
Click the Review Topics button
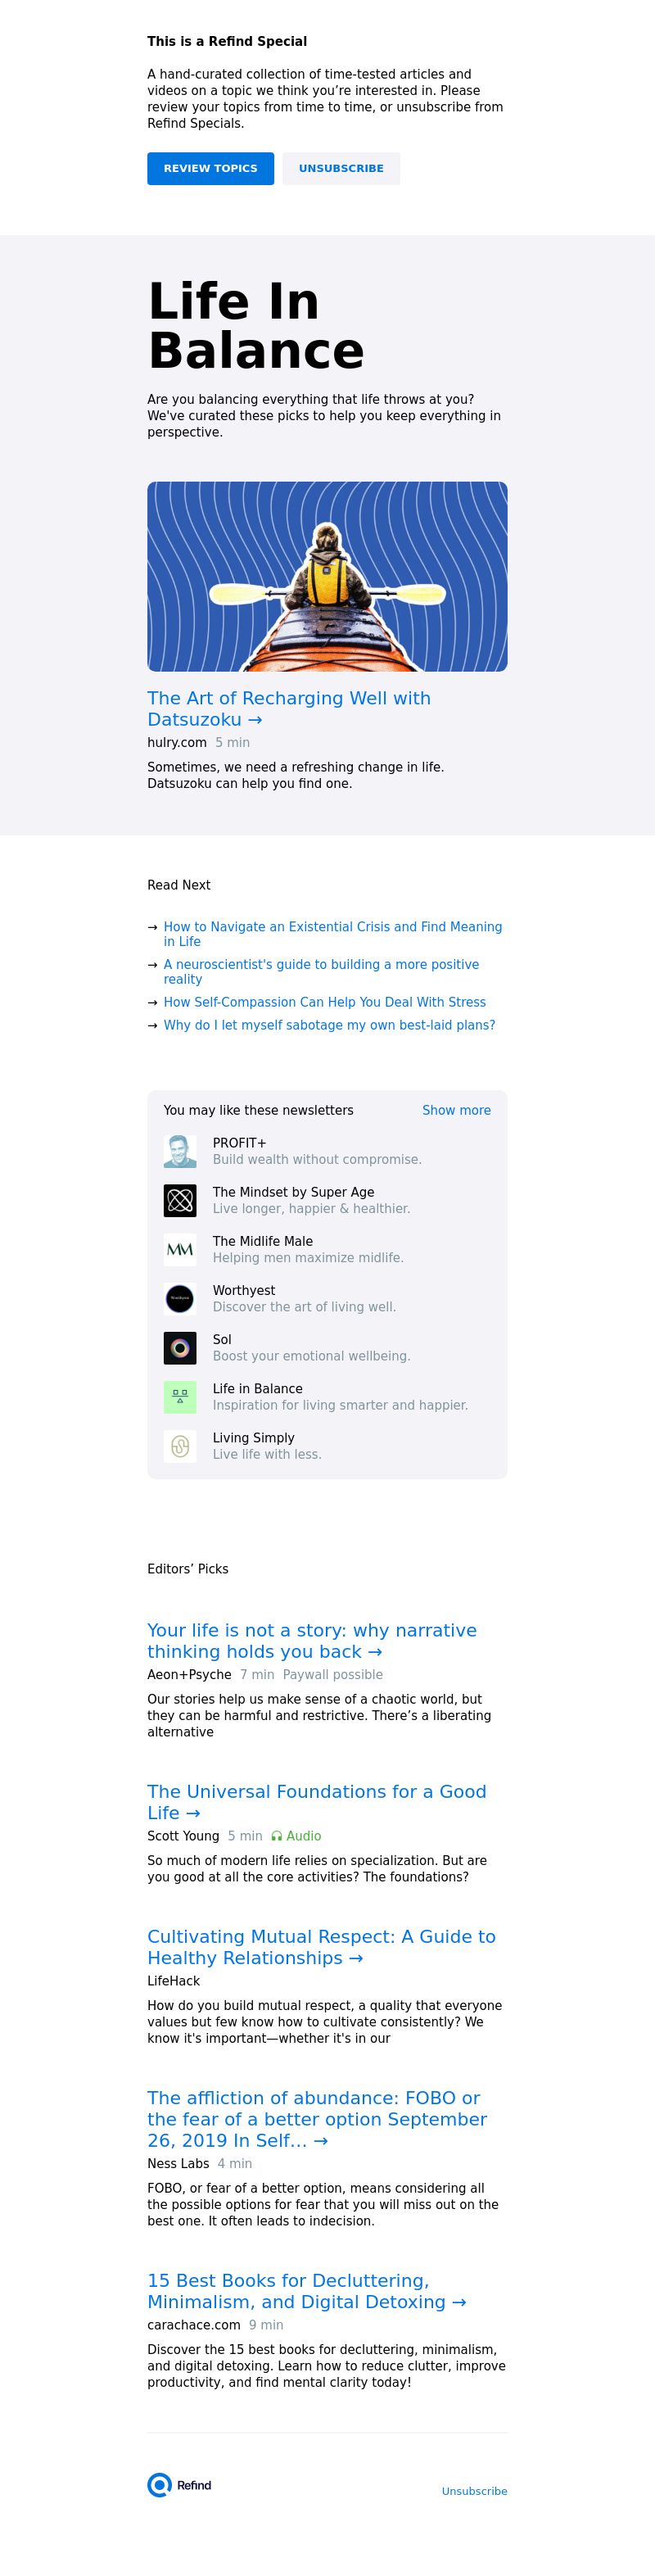tap(210, 168)
